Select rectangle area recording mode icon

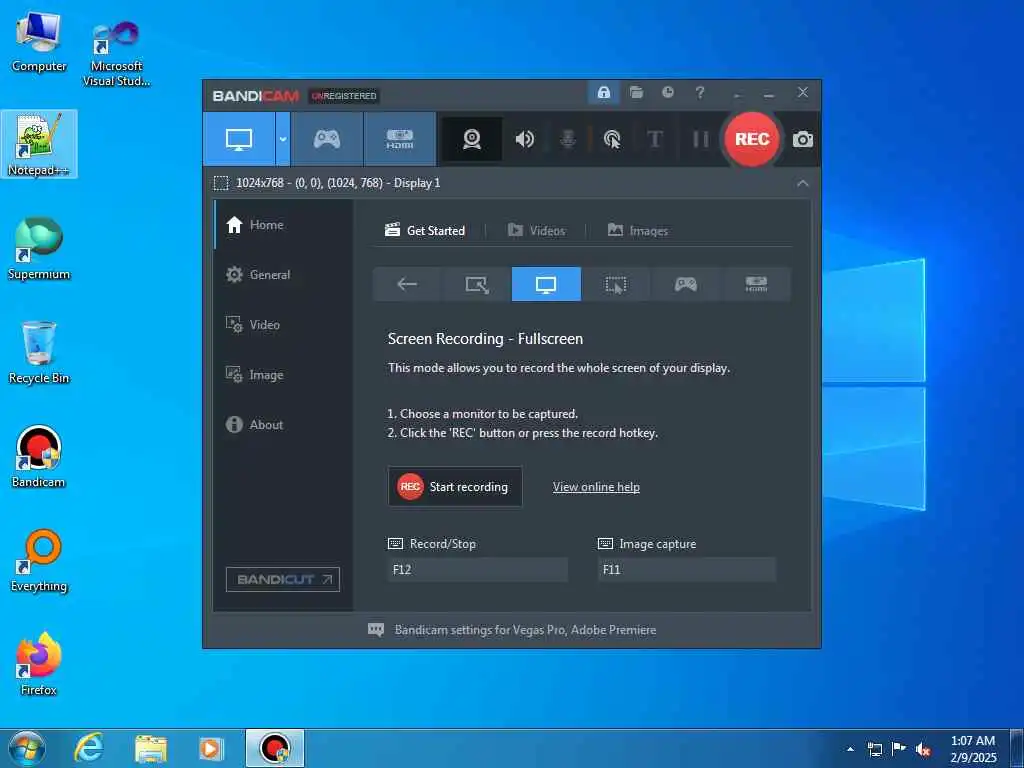coord(477,284)
